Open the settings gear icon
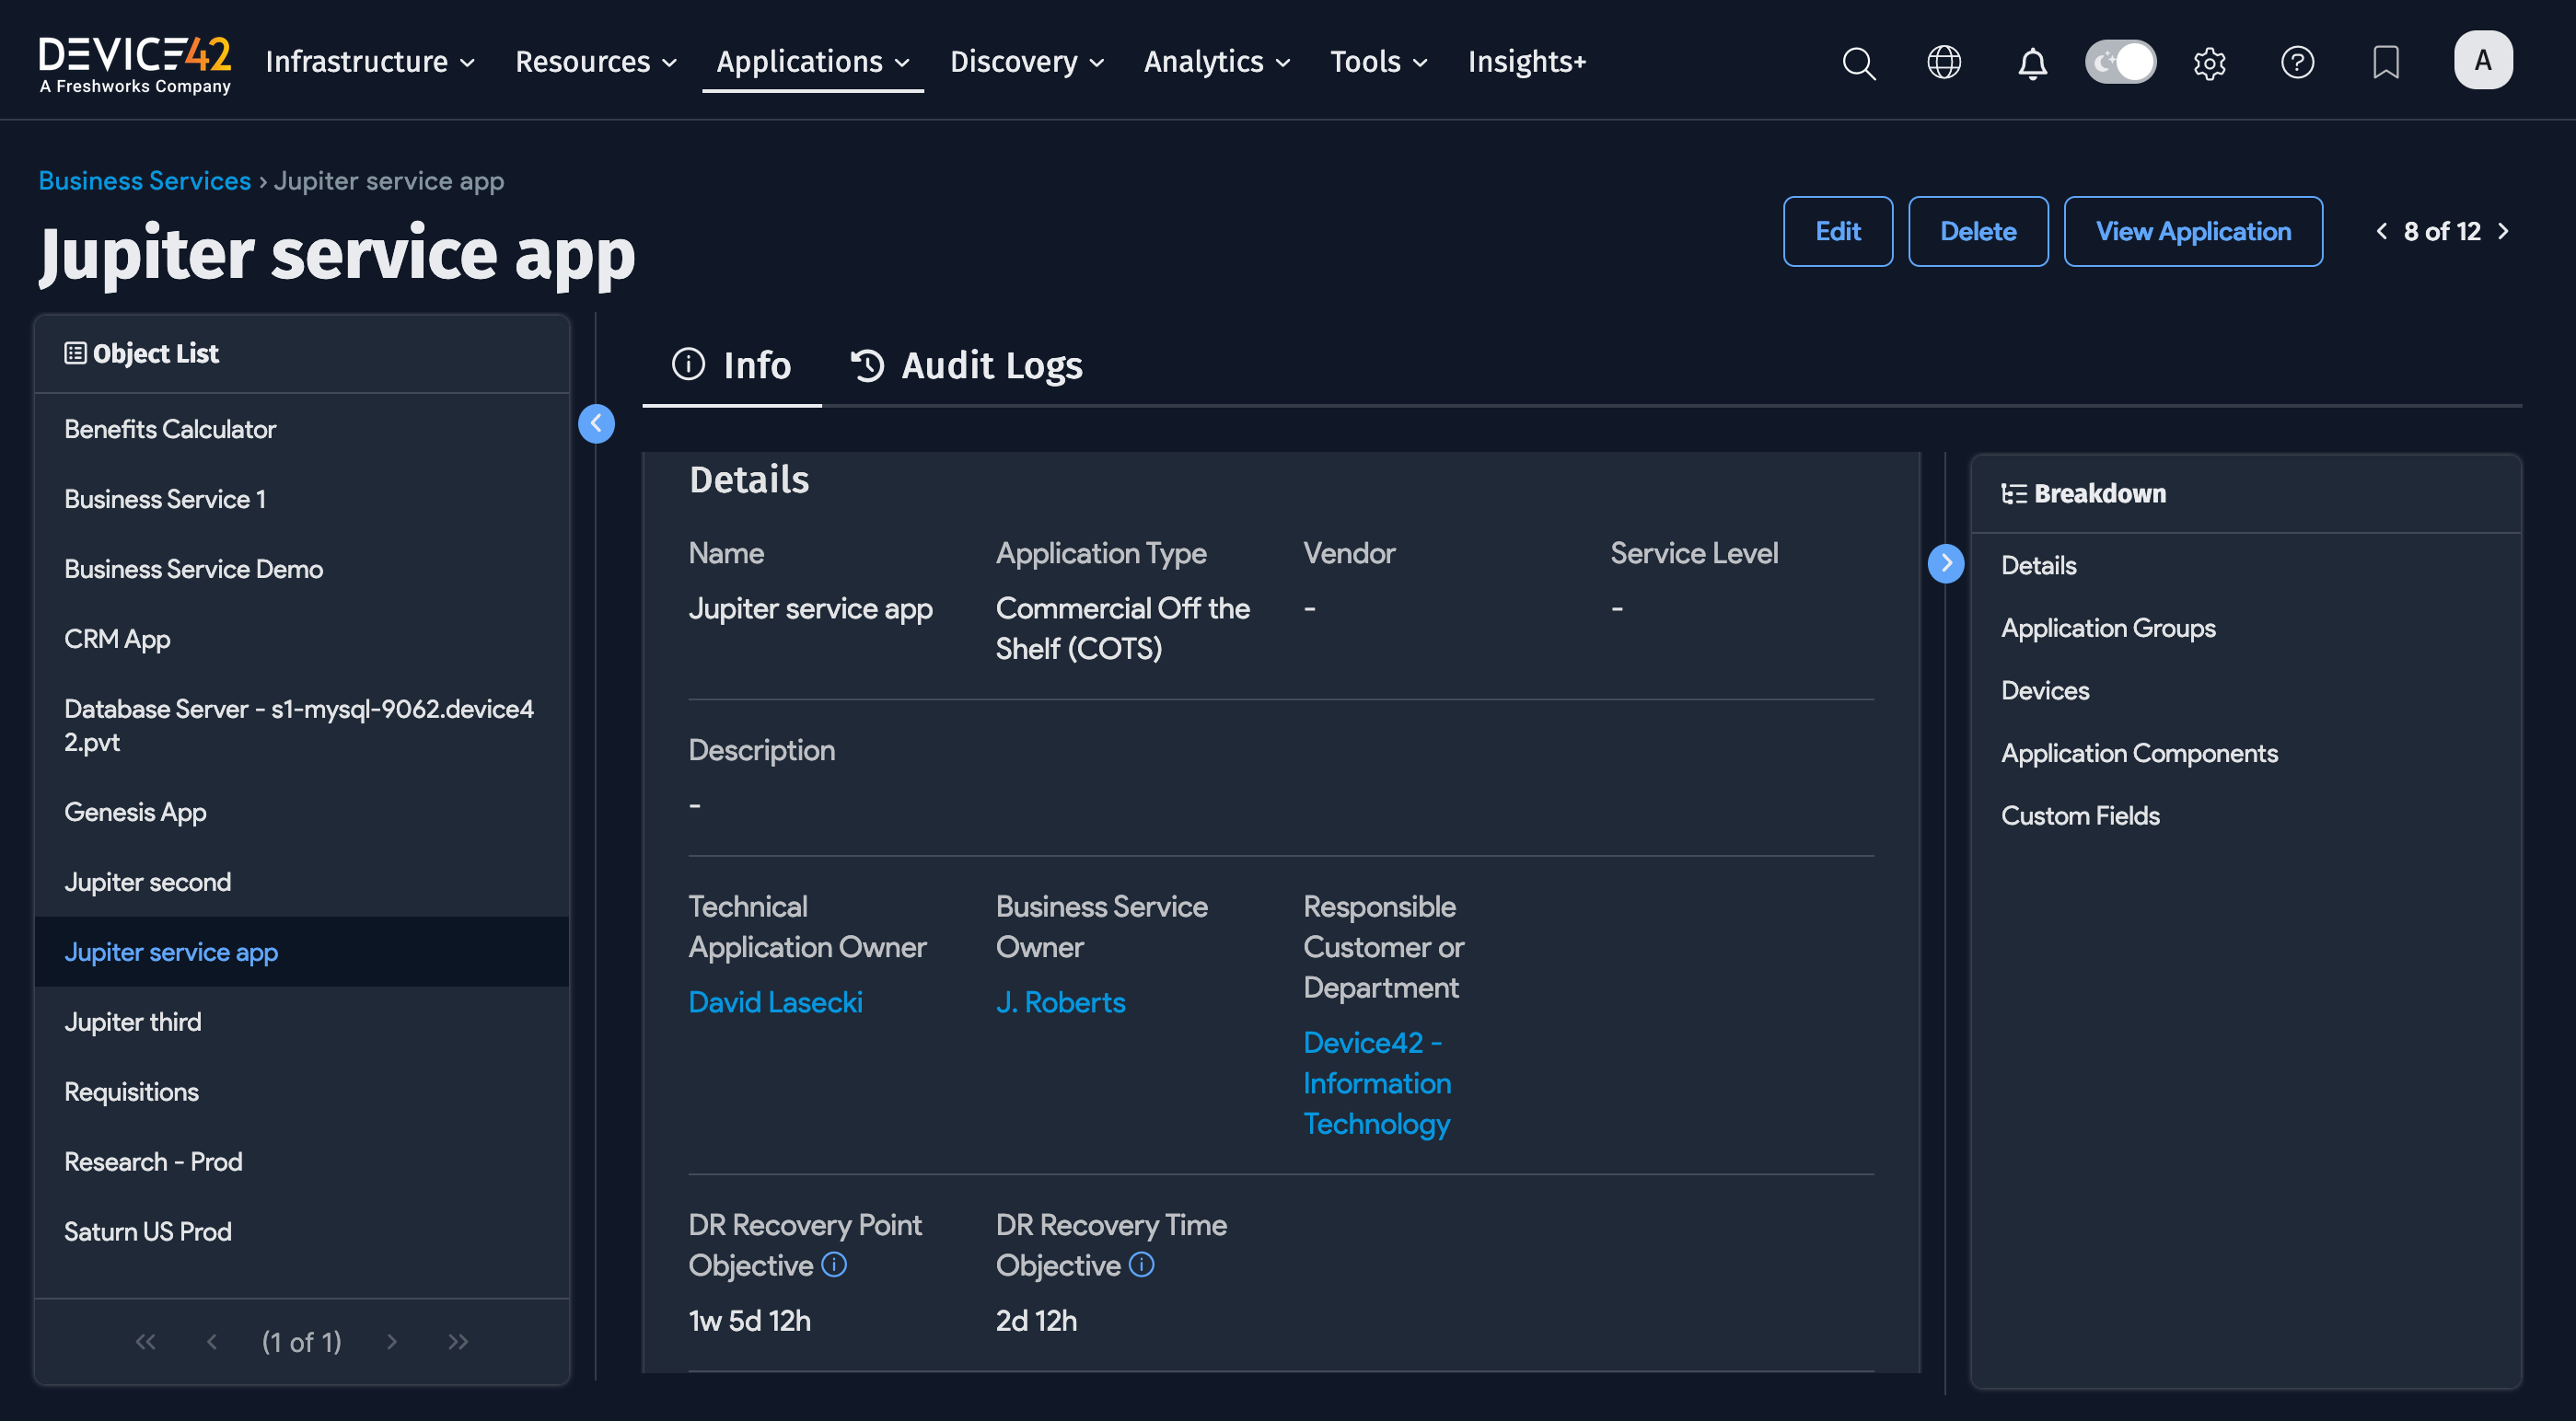Viewport: 2576px width, 1421px height. [2208, 63]
